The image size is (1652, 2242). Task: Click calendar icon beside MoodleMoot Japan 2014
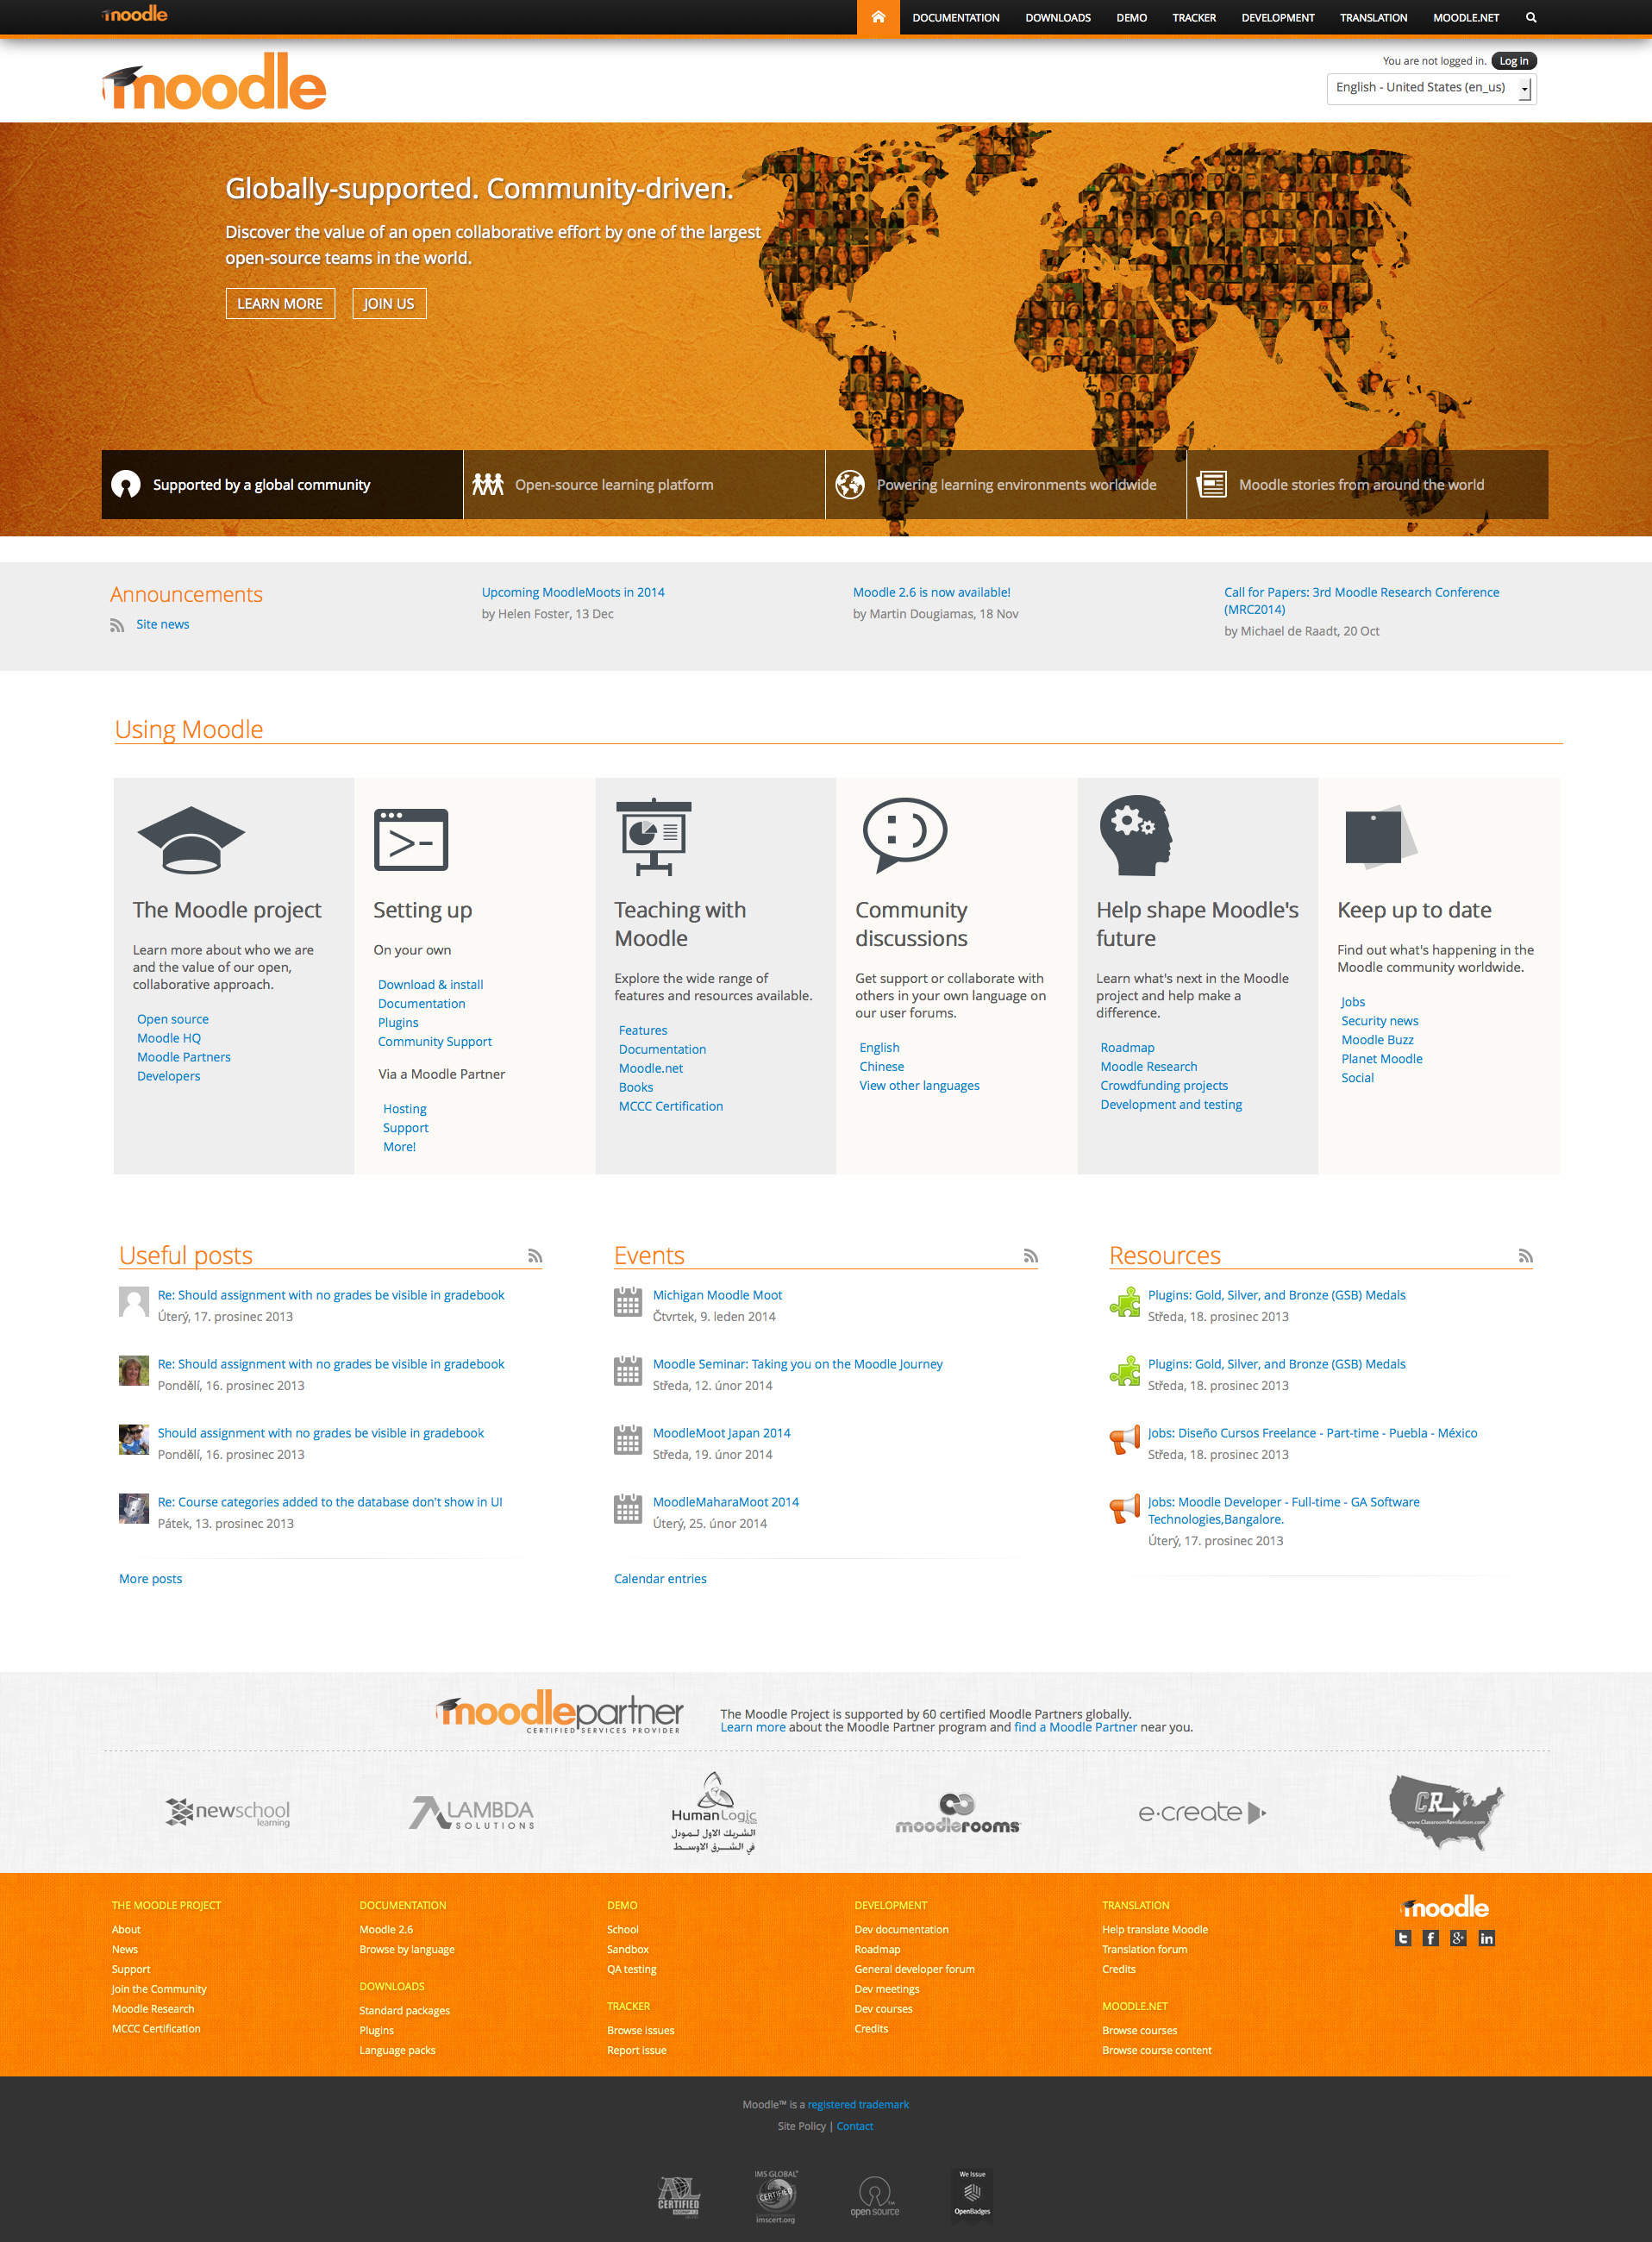(x=628, y=1440)
